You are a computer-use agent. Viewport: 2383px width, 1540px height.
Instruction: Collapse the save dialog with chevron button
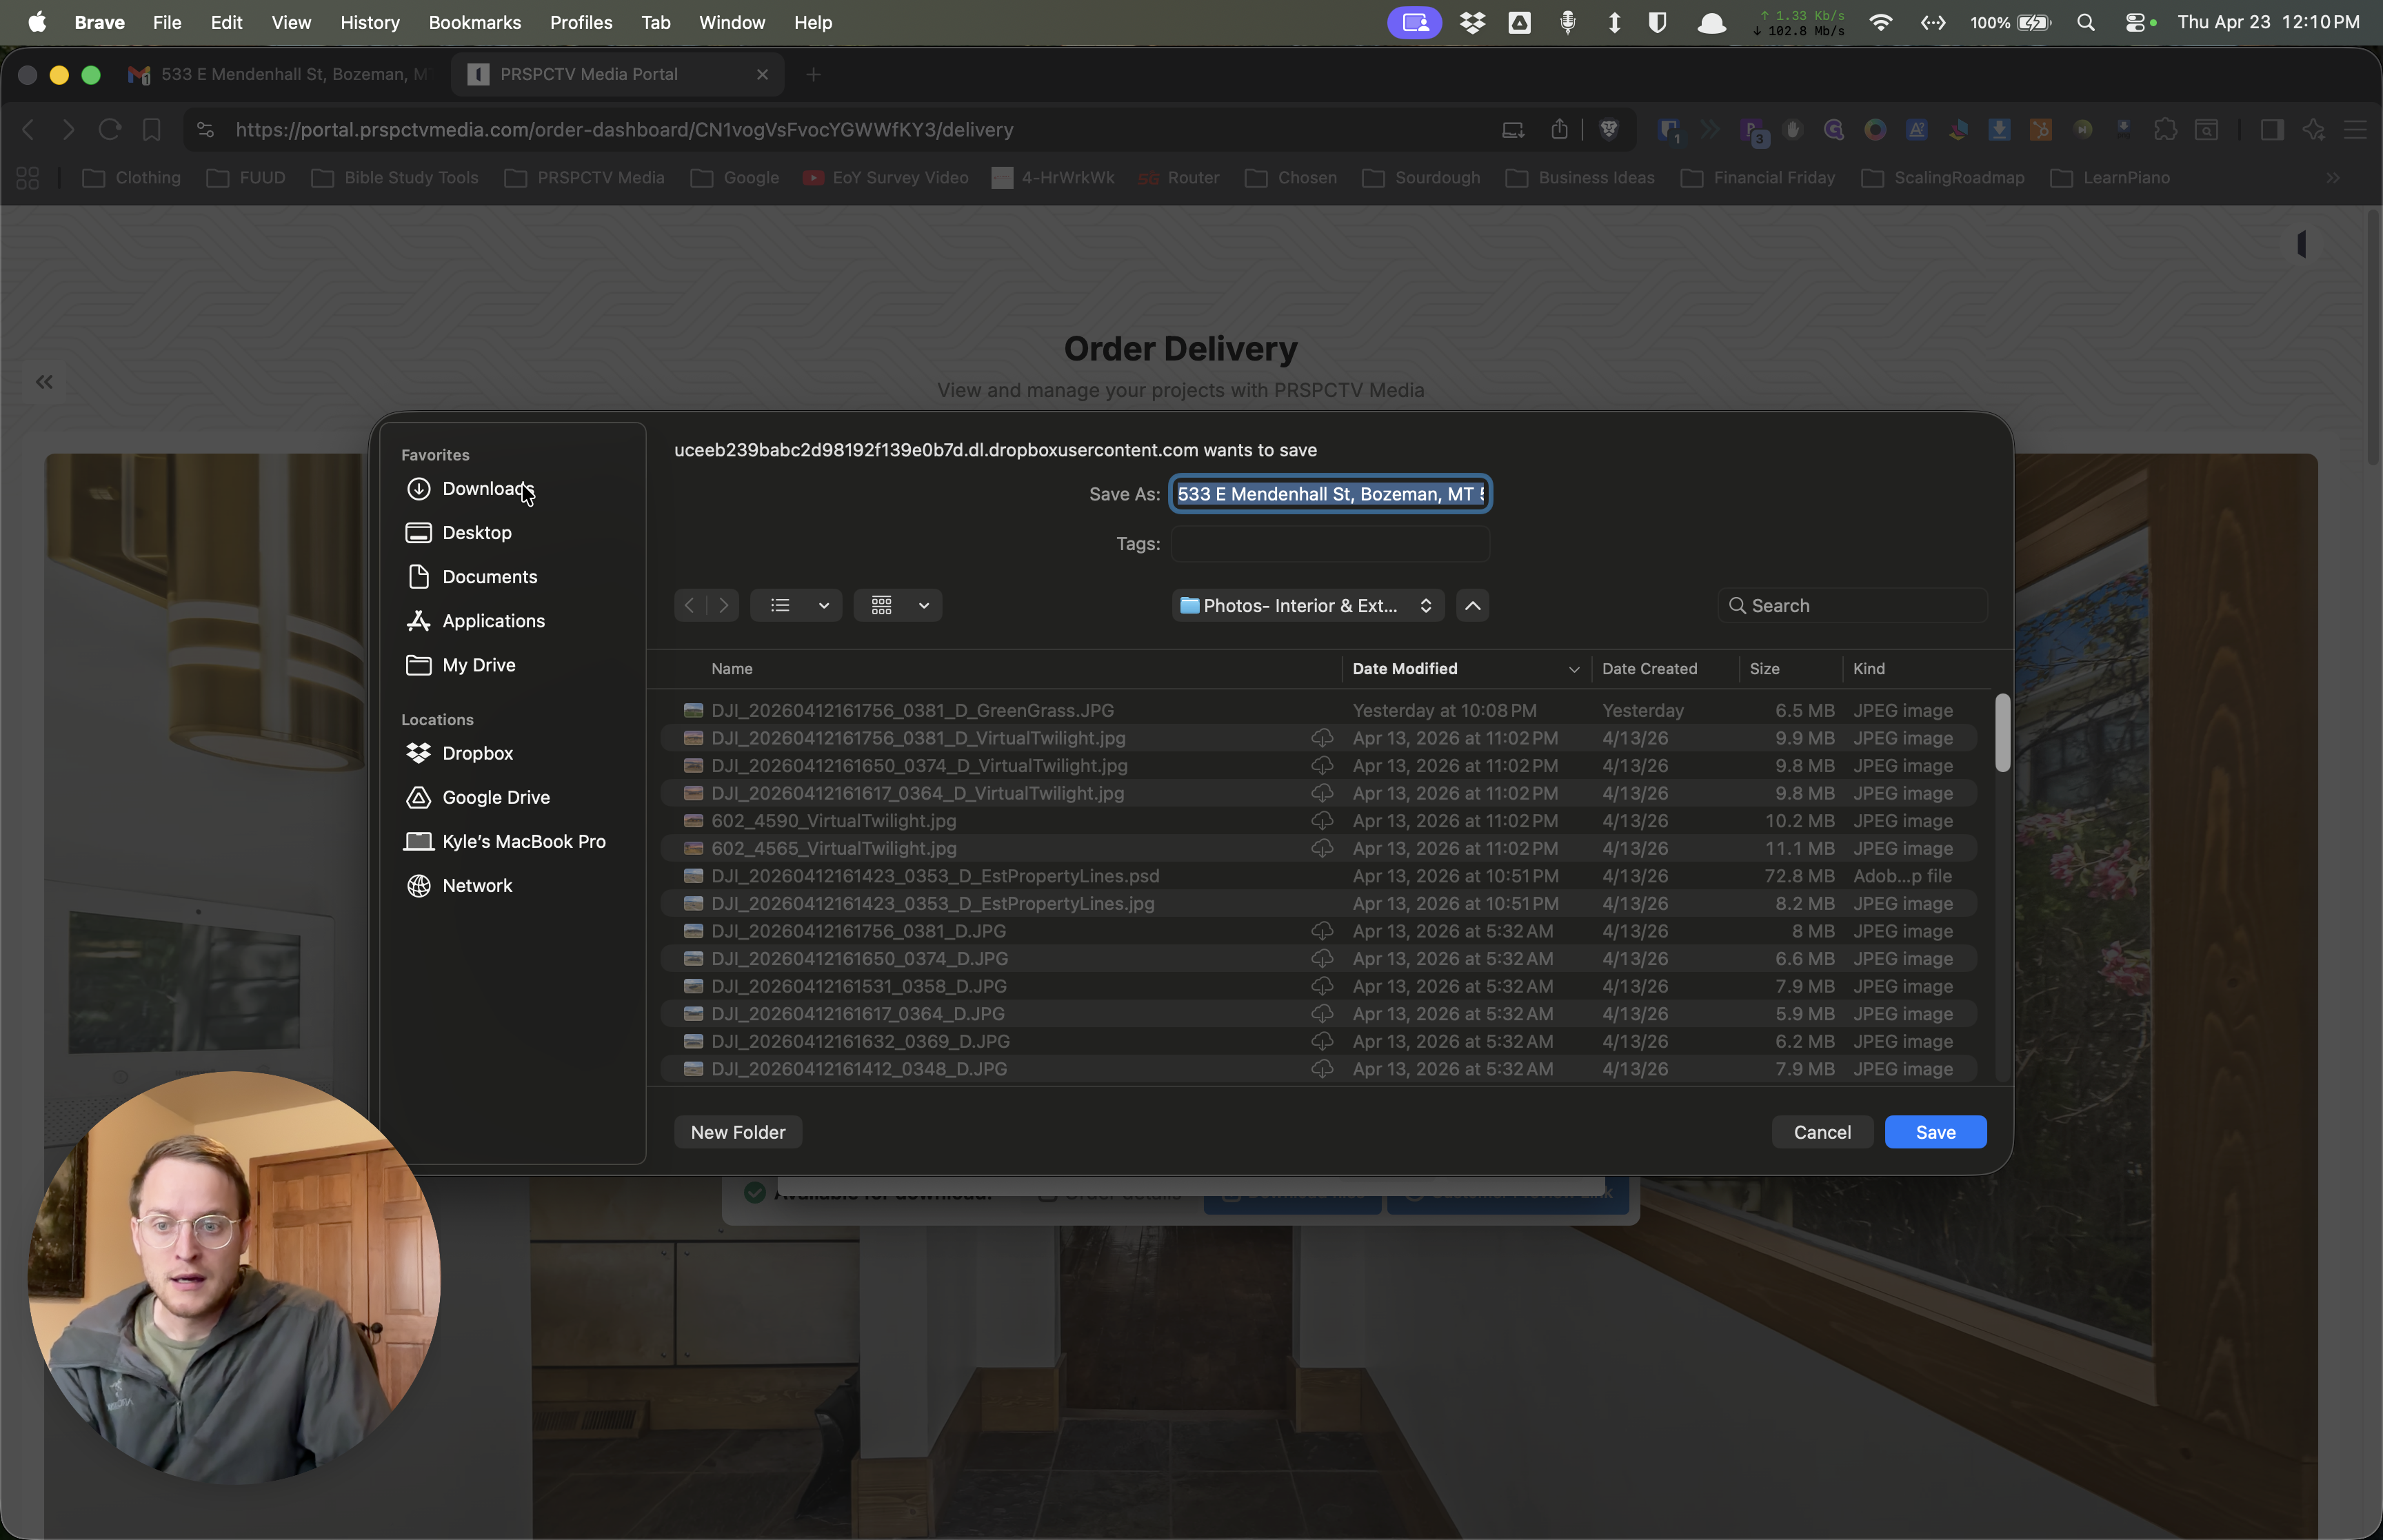(x=1472, y=605)
